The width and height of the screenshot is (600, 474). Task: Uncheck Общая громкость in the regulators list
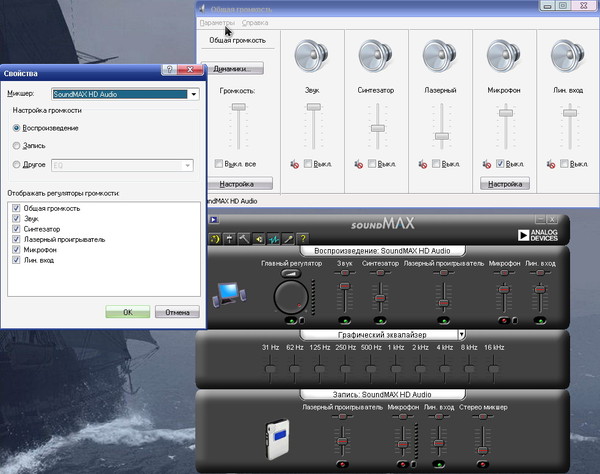coord(16,208)
